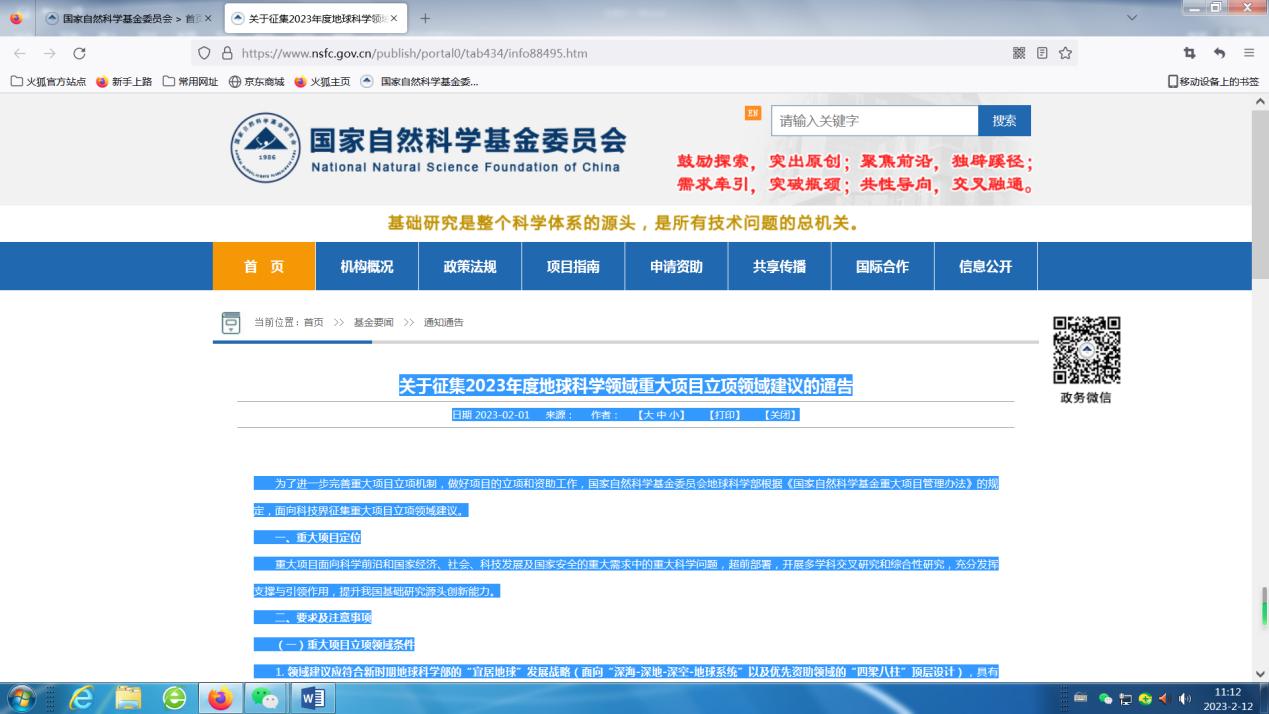Click the NSFC logo emblem
The image size is (1269, 714).
[265, 148]
